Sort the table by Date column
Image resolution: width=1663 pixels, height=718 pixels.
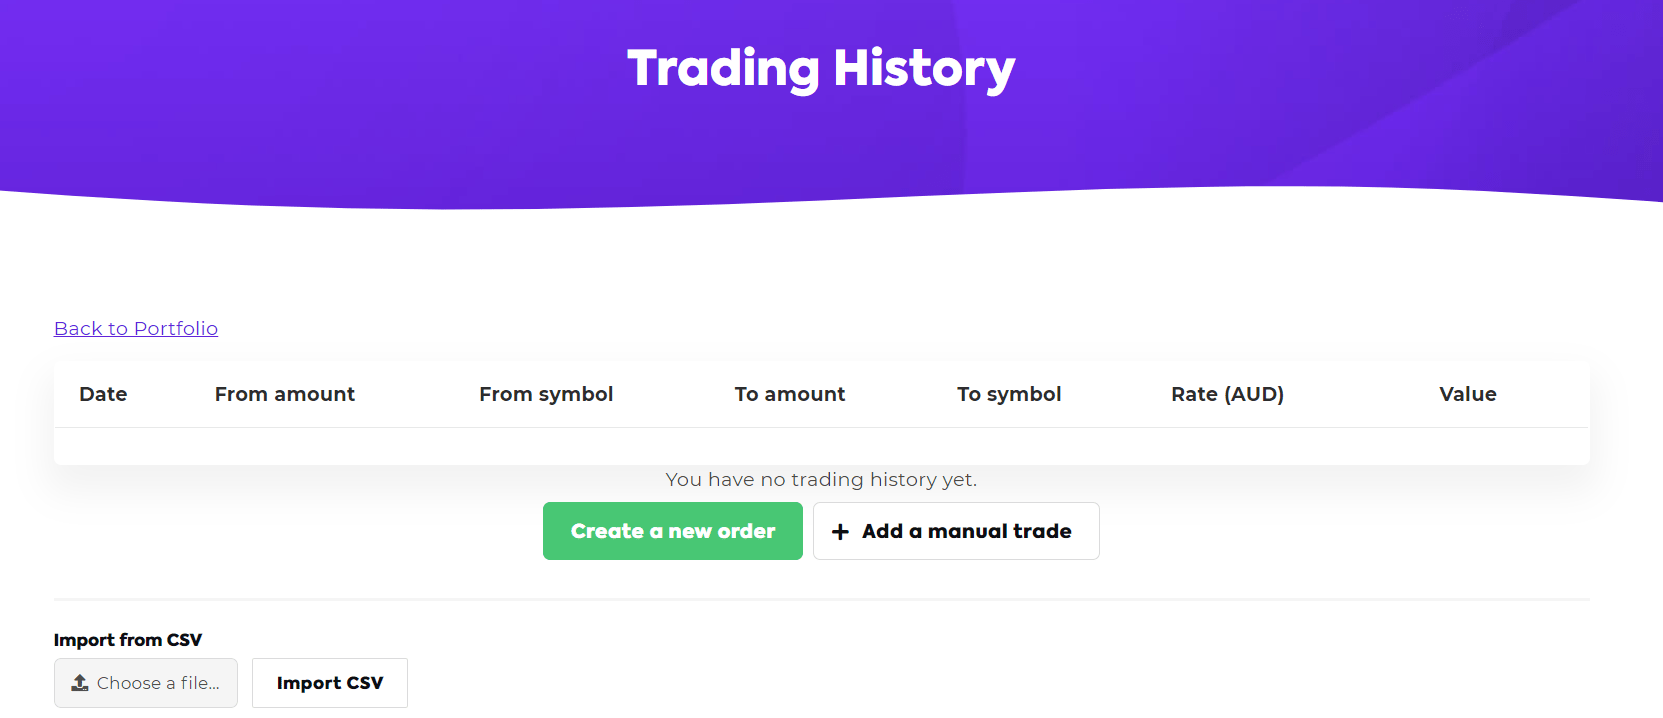click(103, 394)
